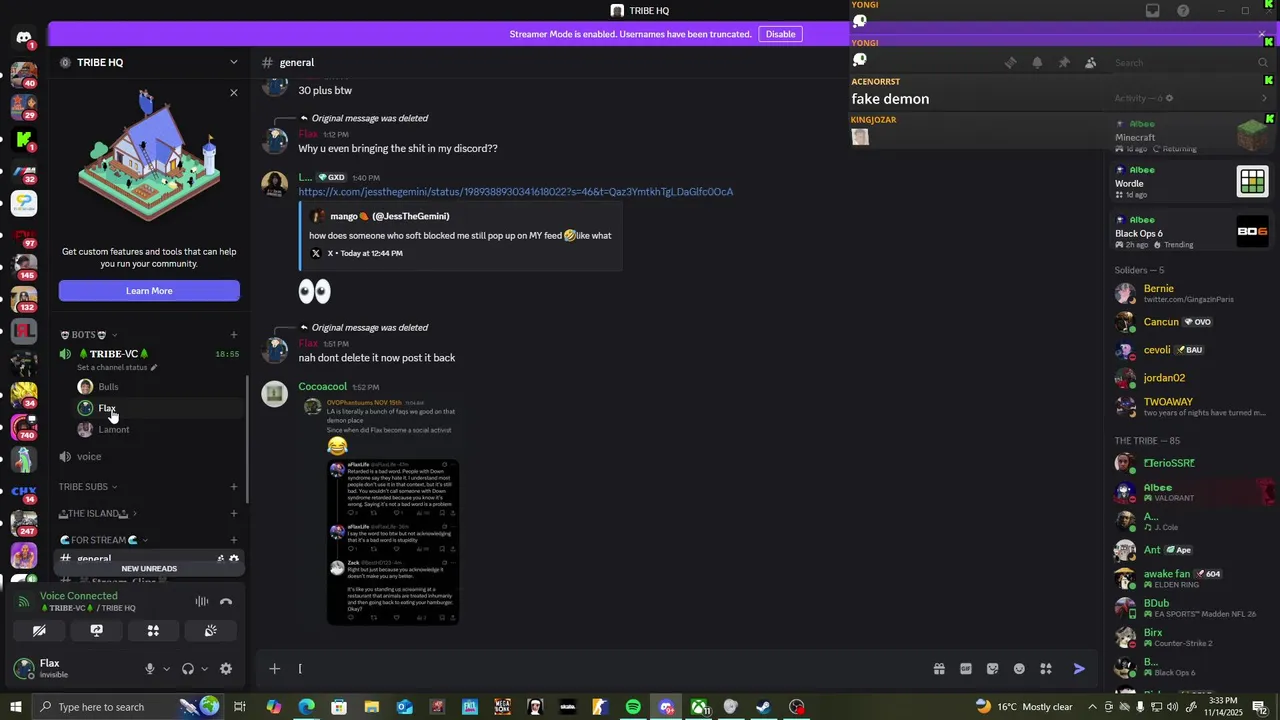Image resolution: width=1280 pixels, height=720 pixels.
Task: Select member TWOAWAY
Action: point(1190,406)
